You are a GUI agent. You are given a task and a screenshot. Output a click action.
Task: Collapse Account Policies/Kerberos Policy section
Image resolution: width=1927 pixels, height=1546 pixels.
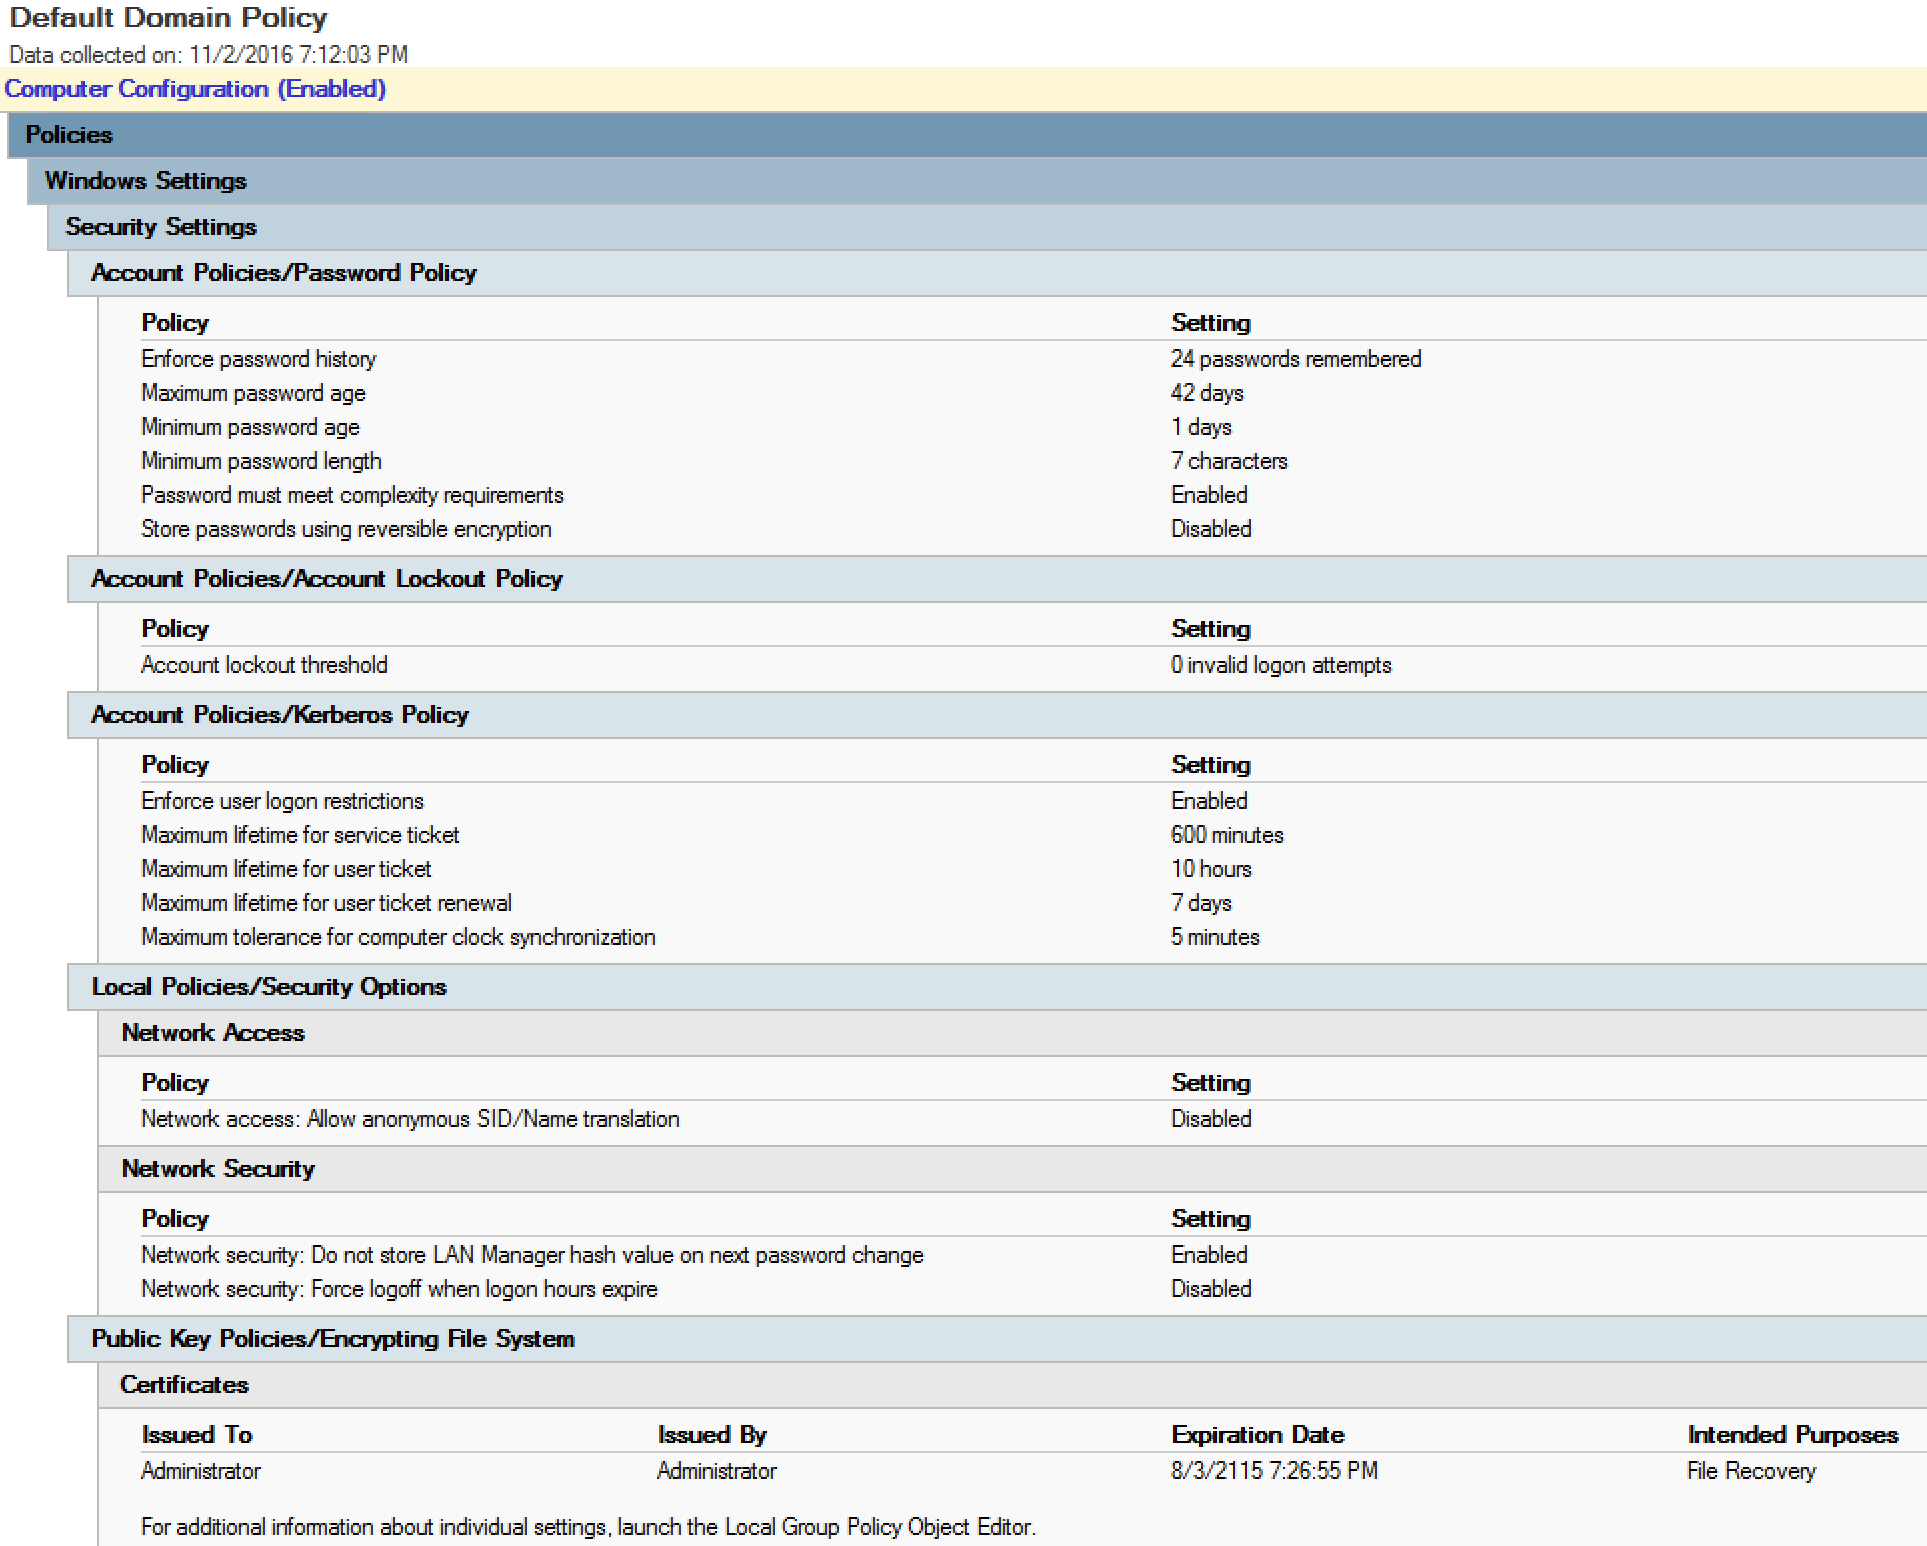click(279, 714)
